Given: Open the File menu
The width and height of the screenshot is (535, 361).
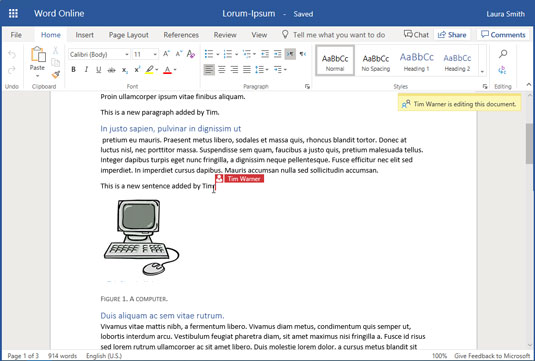Looking at the screenshot, I should (x=16, y=35).
